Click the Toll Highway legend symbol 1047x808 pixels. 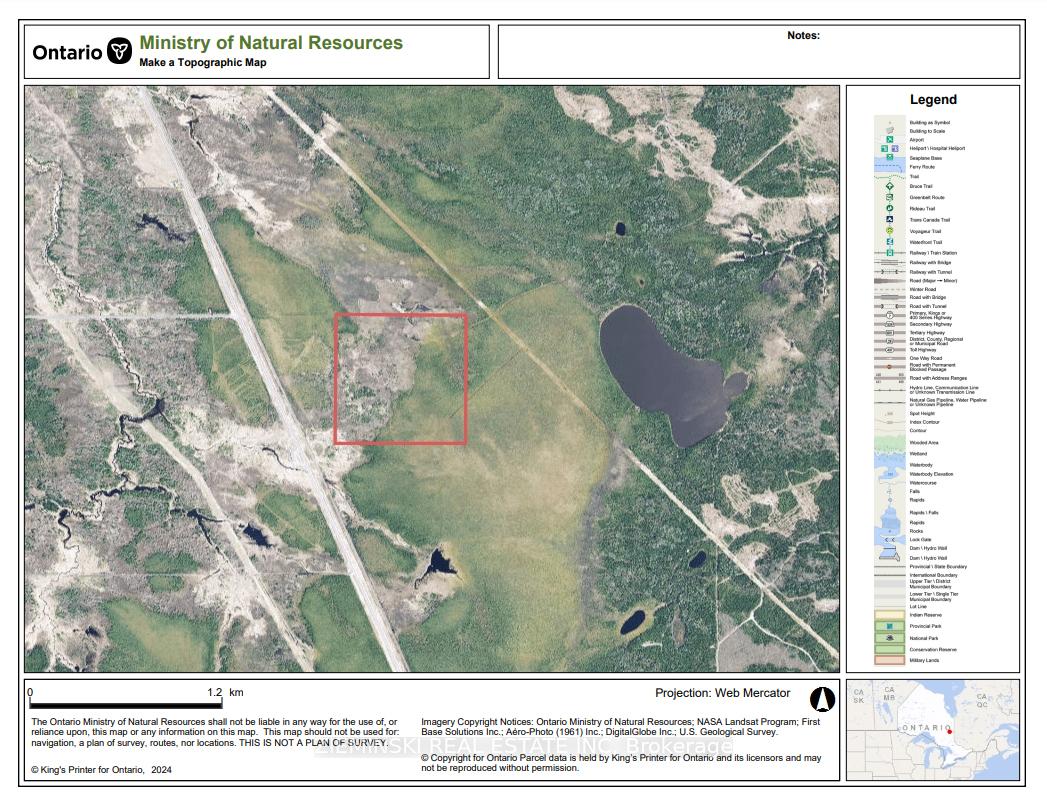coord(889,350)
